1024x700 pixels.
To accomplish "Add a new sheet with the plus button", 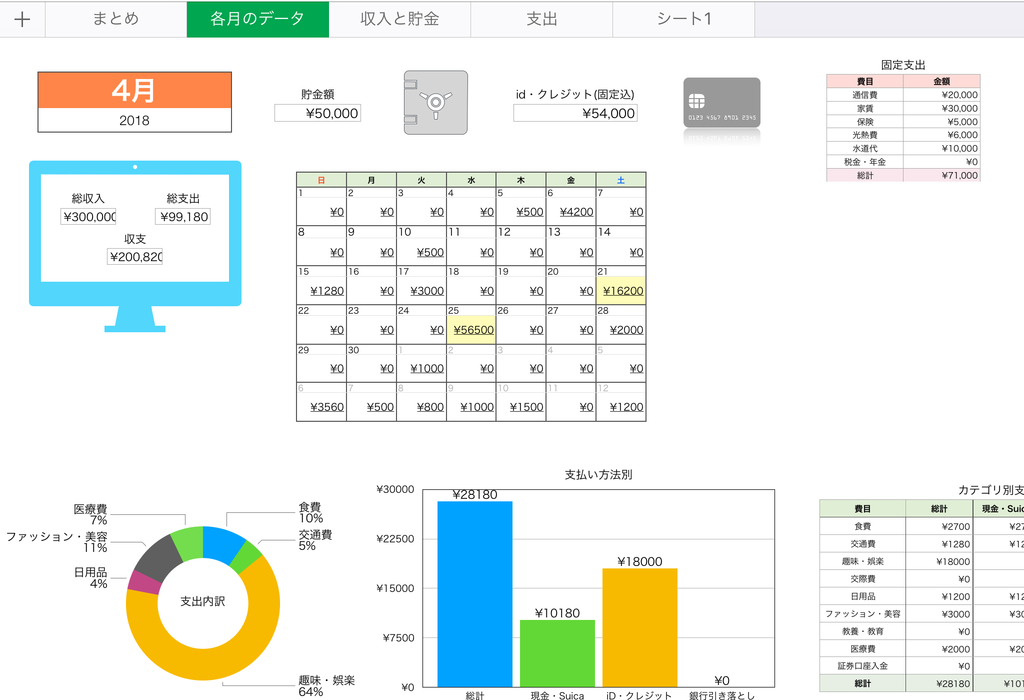I will click(22, 19).
